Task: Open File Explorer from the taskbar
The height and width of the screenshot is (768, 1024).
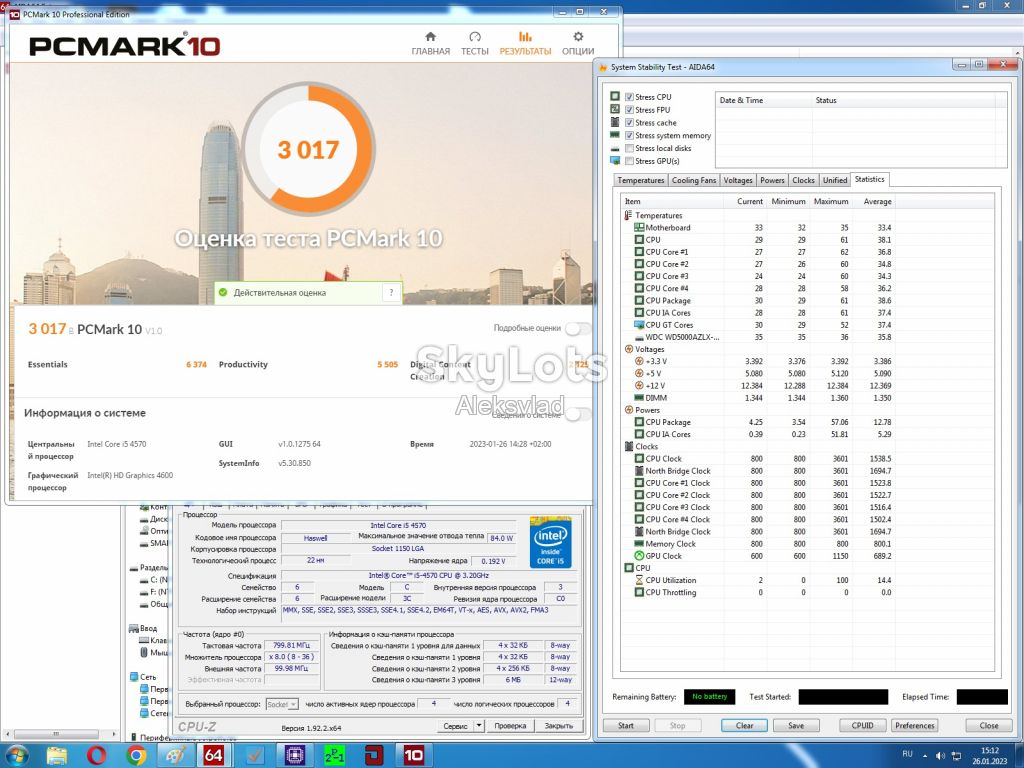Action: click(x=57, y=756)
